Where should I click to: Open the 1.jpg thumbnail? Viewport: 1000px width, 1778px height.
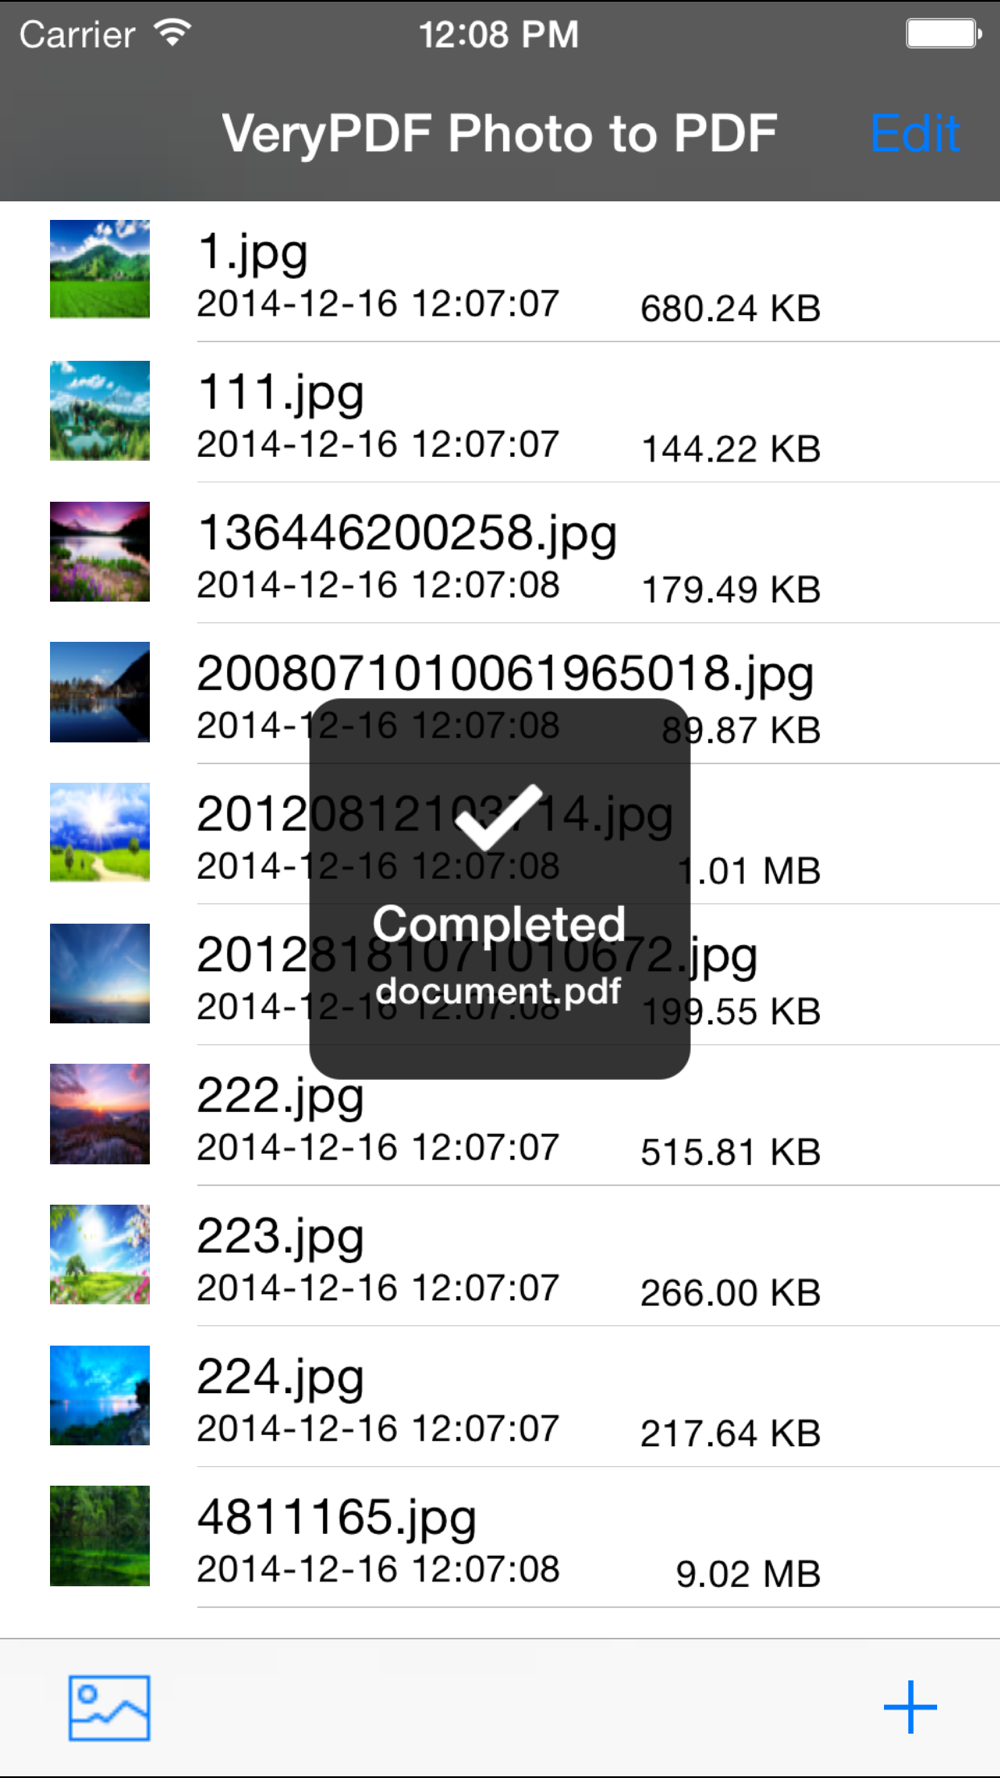pyautogui.click(x=100, y=269)
